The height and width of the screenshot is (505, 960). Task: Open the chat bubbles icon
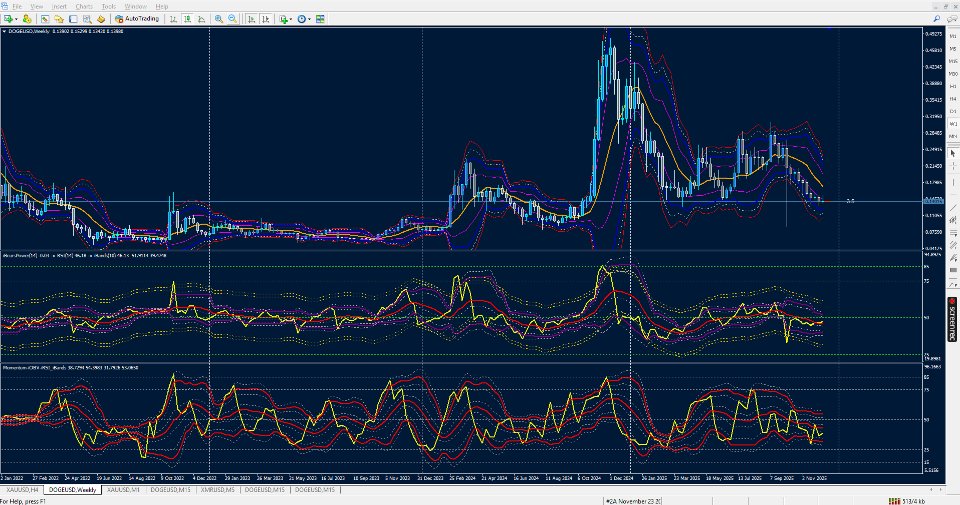tap(952, 19)
